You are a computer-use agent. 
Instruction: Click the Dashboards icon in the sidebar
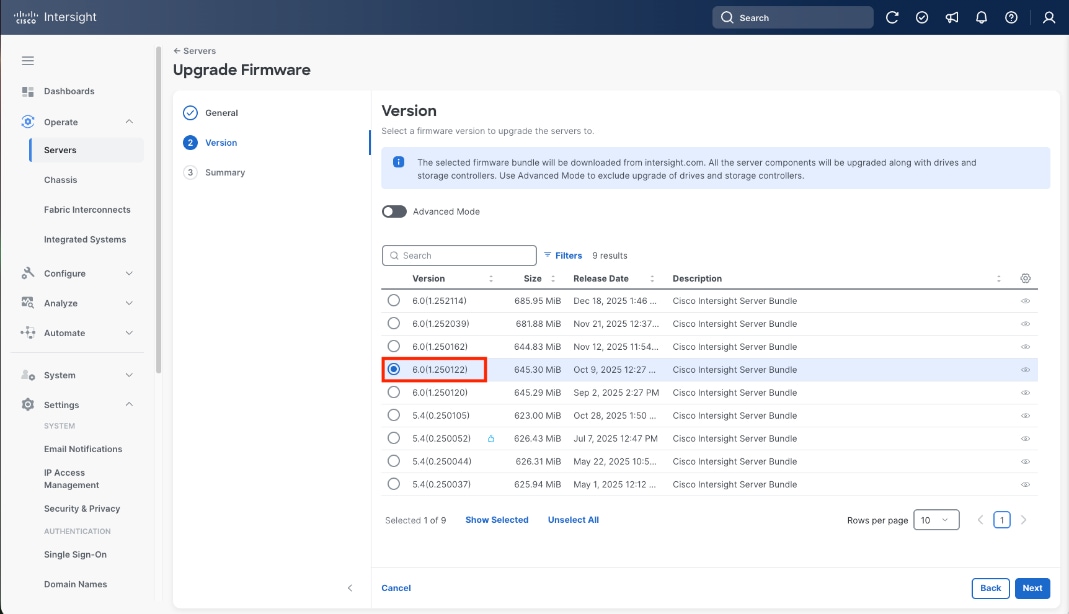coord(27,91)
